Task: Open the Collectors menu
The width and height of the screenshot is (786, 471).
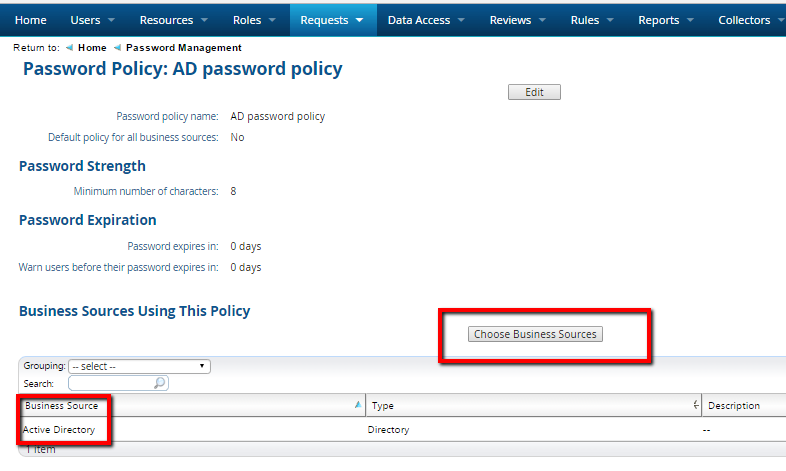Action: [x=751, y=20]
